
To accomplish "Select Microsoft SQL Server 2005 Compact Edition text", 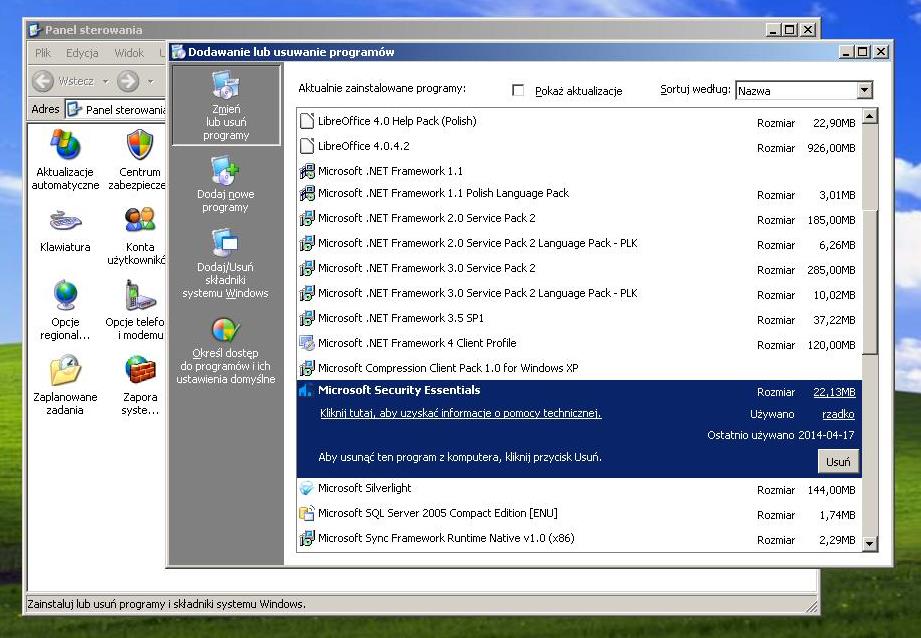I will coord(438,513).
